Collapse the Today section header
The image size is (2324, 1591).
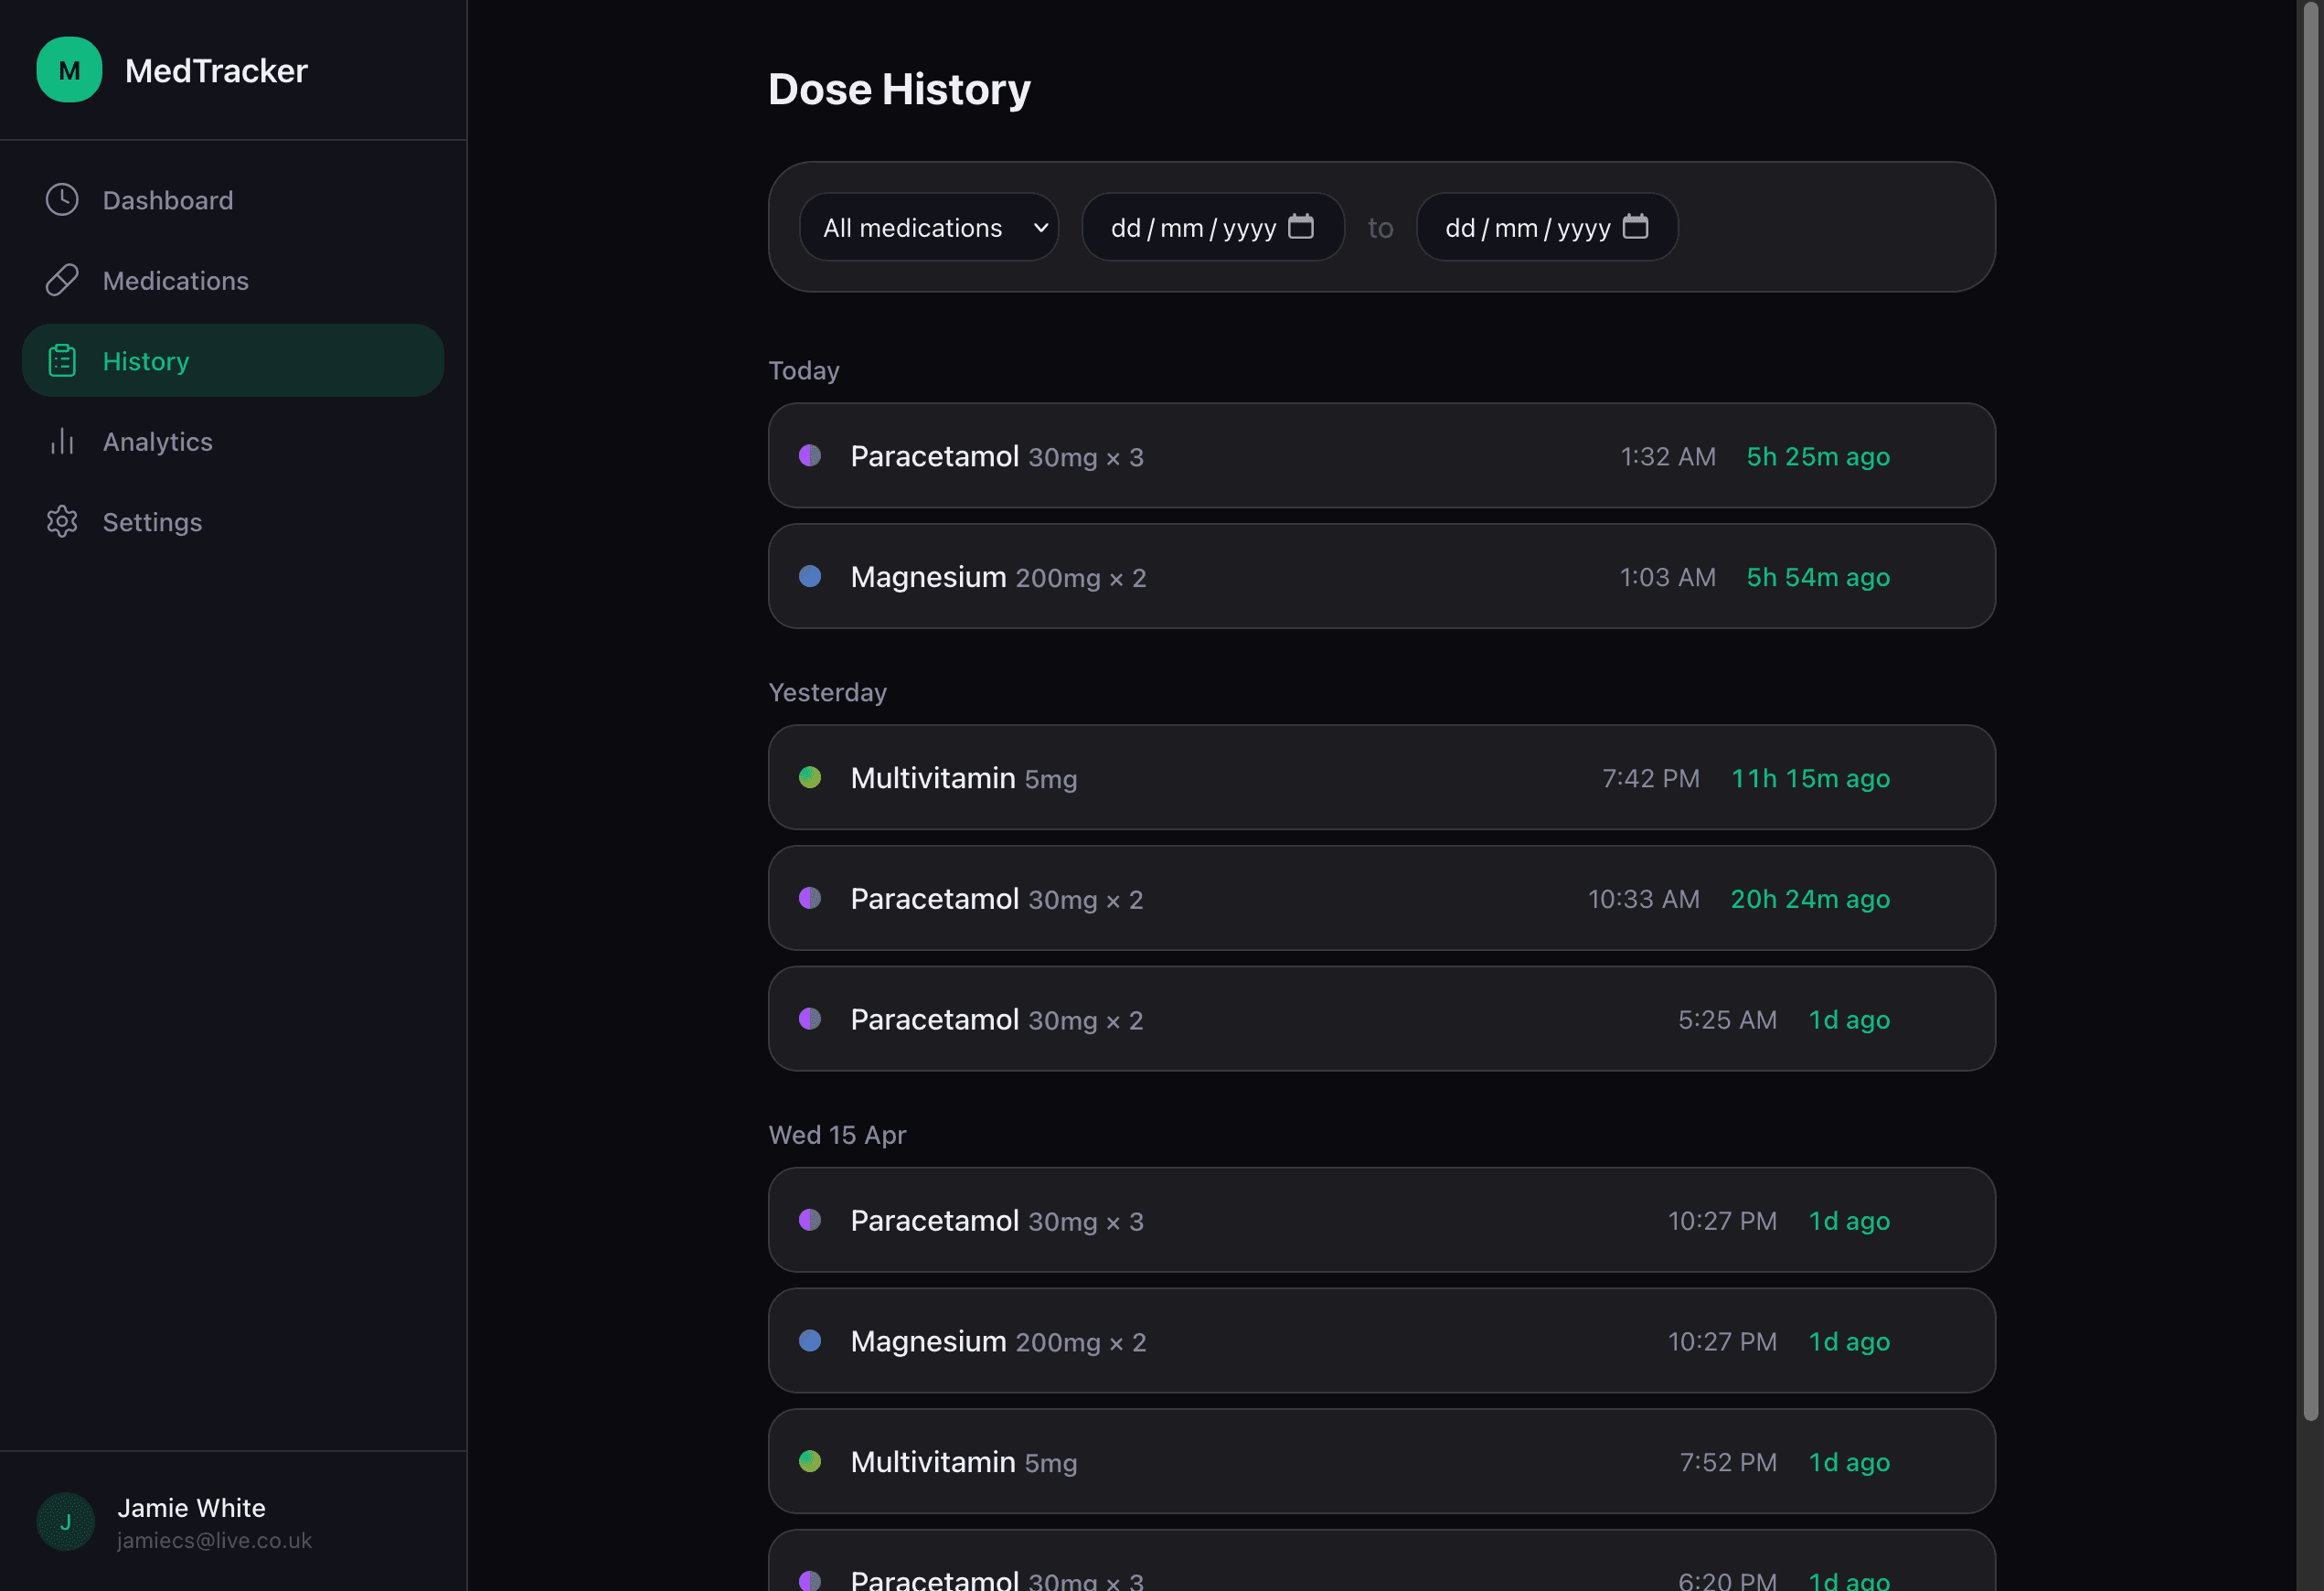click(x=803, y=370)
